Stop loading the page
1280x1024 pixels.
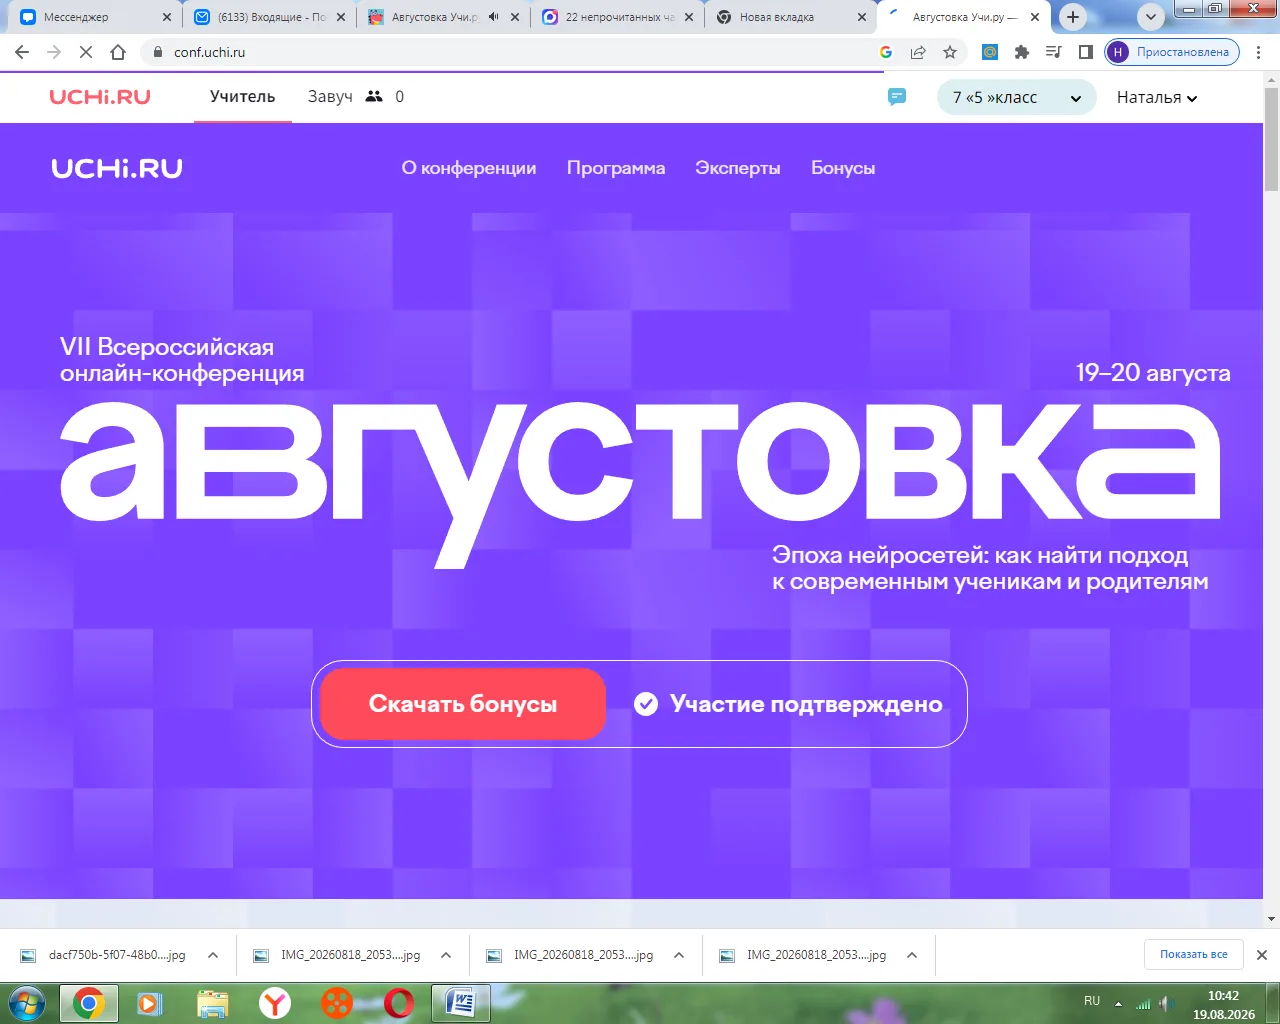pyautogui.click(x=86, y=52)
